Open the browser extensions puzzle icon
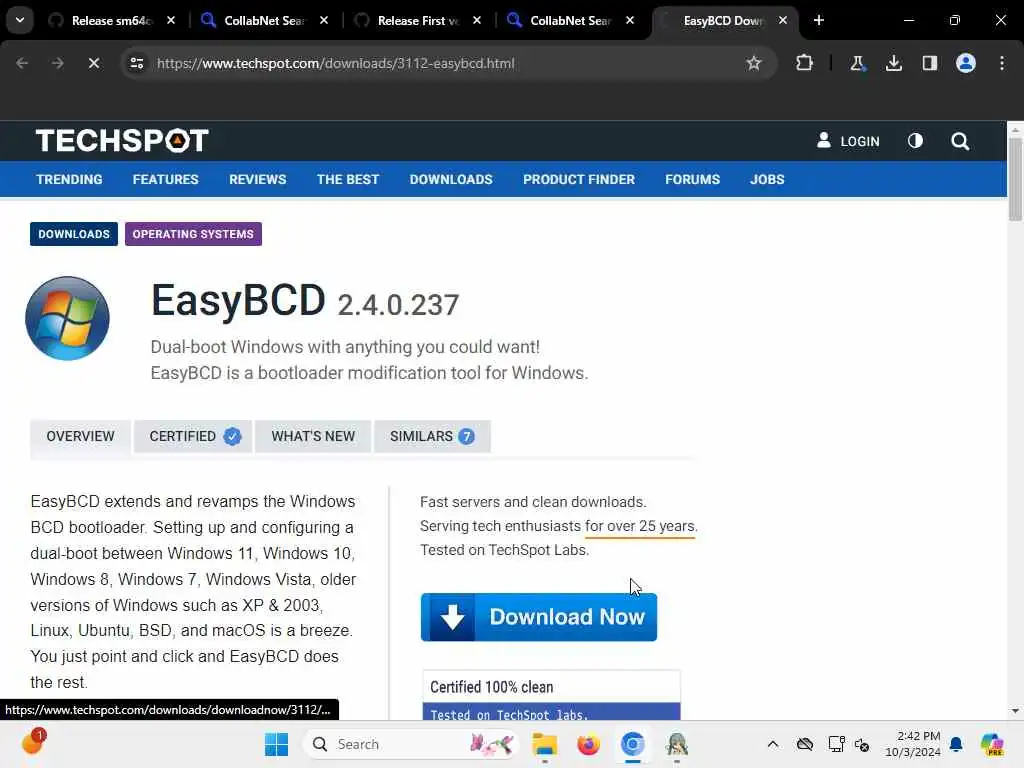1024x768 pixels. coord(805,63)
